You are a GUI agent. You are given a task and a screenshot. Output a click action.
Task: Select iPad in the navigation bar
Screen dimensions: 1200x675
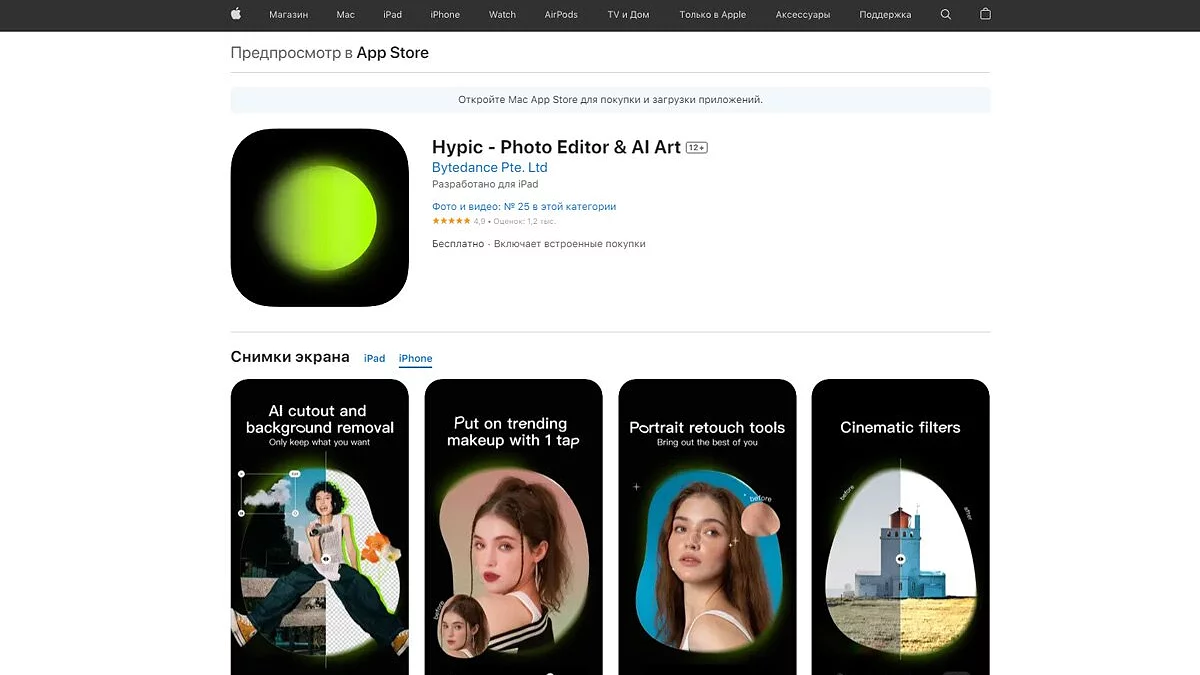(x=392, y=15)
